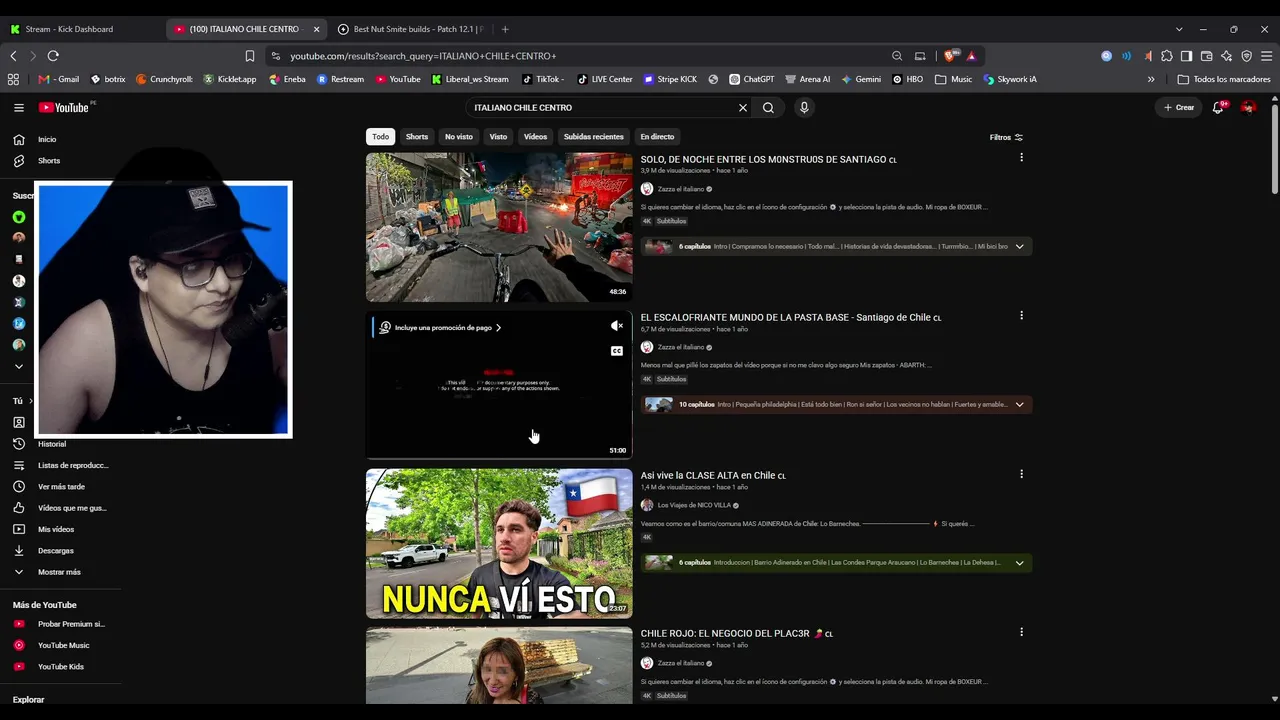Open the title Asi vive la CLASE ALTA en Chile
The width and height of the screenshot is (1280, 720).
pos(713,476)
